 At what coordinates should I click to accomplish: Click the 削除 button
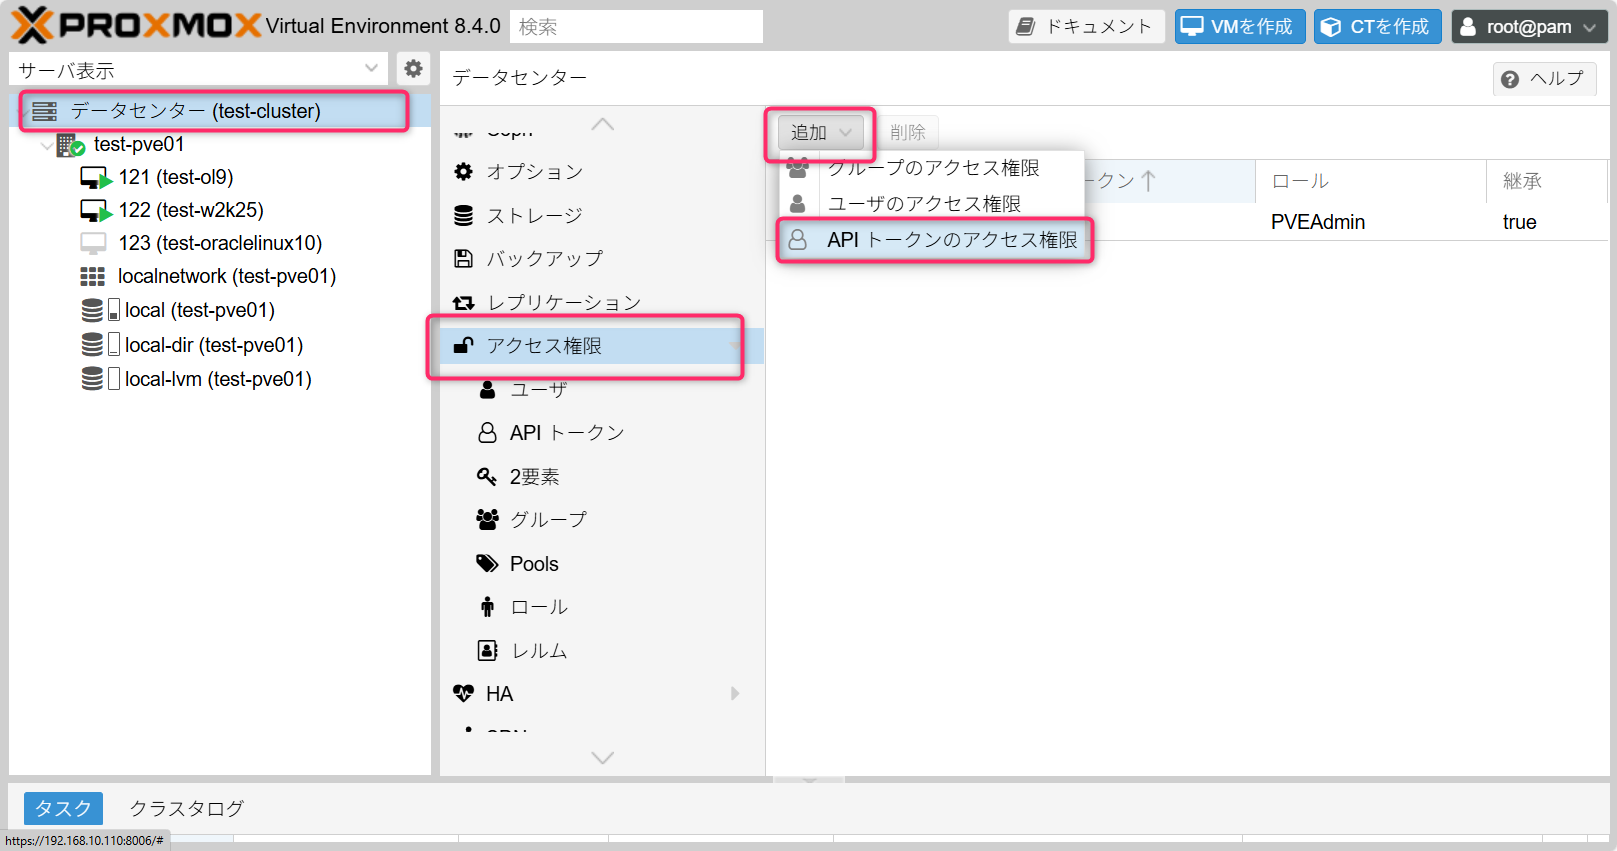coord(908,132)
